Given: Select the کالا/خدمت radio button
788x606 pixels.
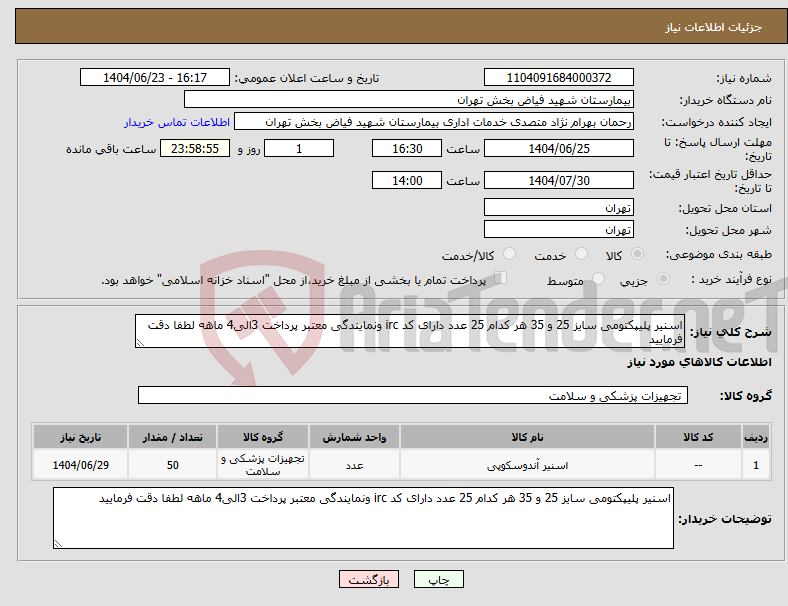Looking at the screenshot, I should click(x=510, y=254).
